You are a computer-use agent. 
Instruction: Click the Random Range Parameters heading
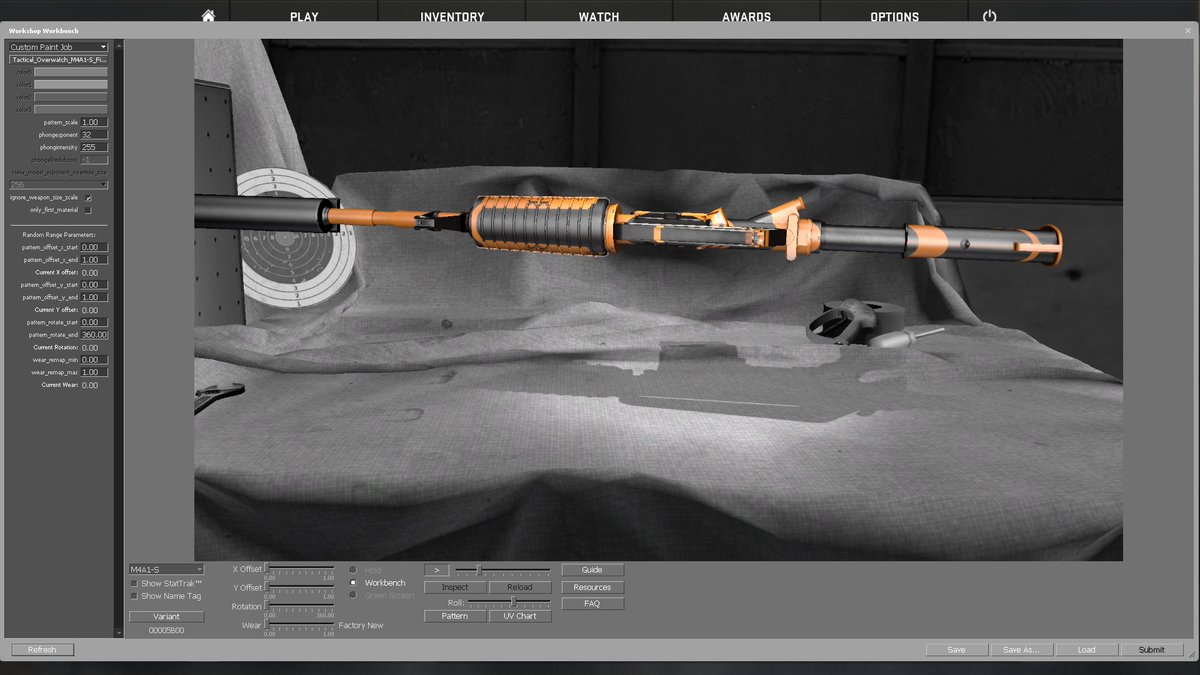58,234
